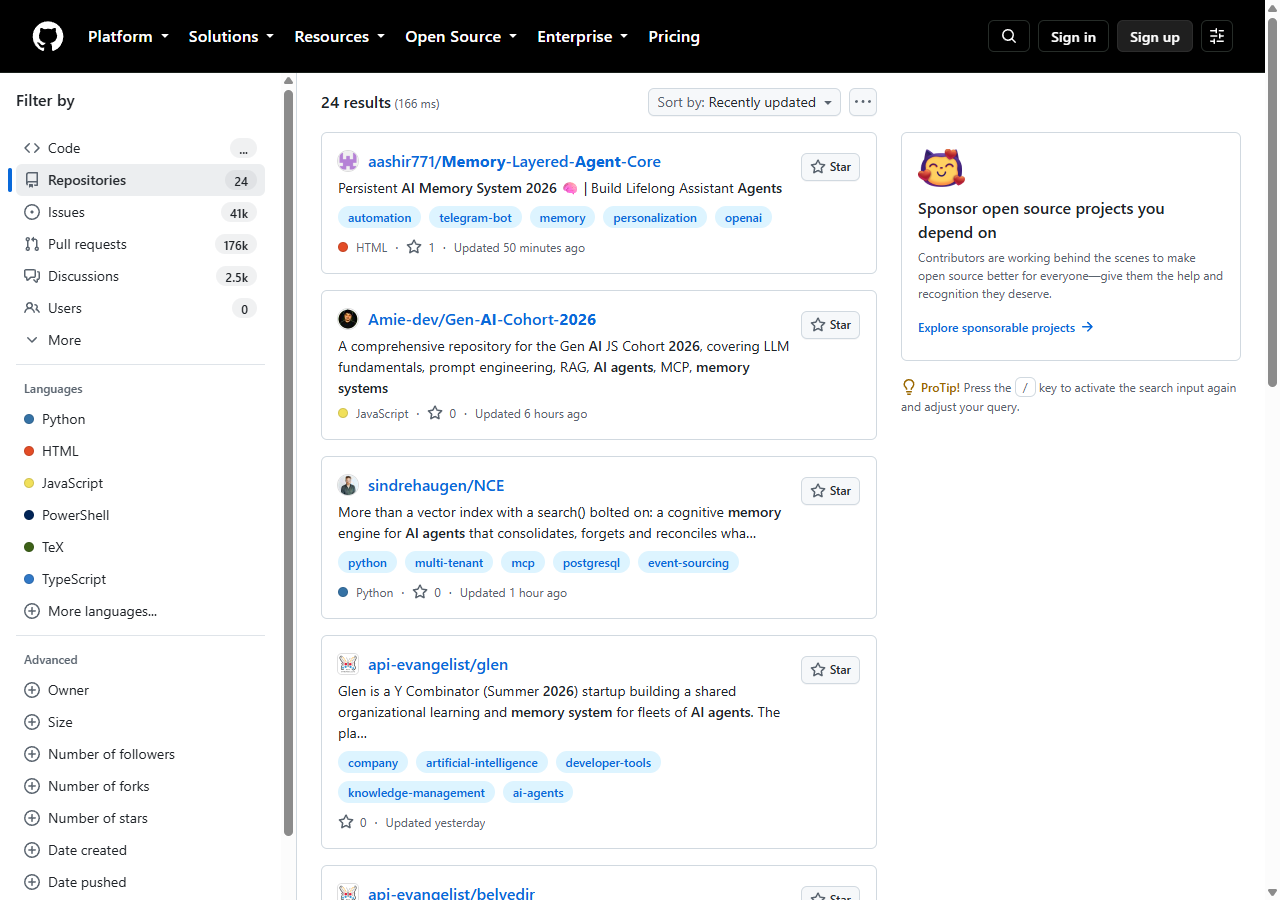Click the more options ellipsis button
The width and height of the screenshot is (1280, 900).
[x=863, y=102]
